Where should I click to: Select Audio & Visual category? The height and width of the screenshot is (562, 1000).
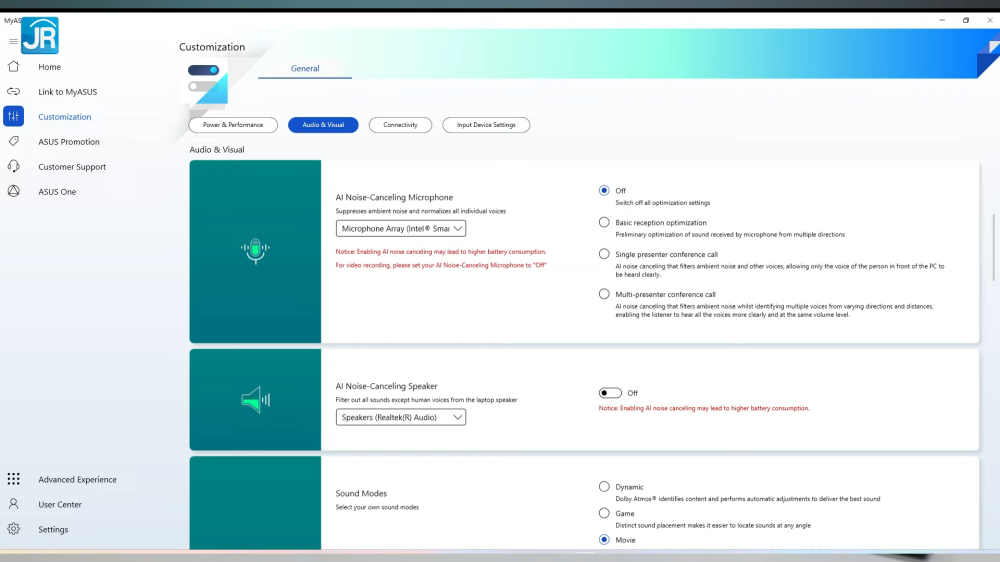click(x=323, y=125)
